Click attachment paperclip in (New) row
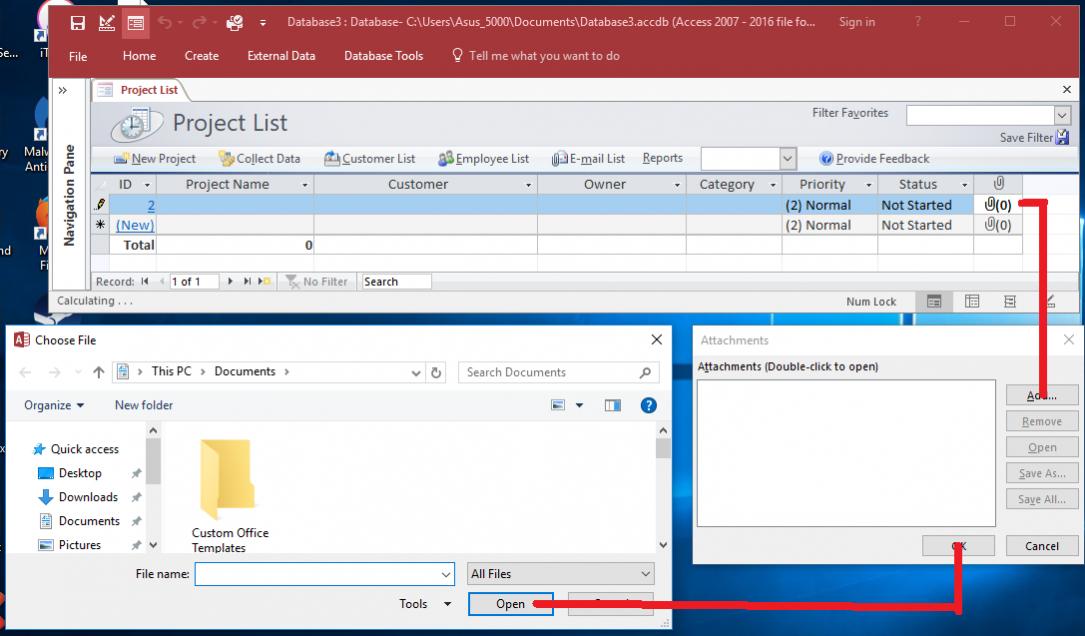The width and height of the screenshot is (1085, 636). pyautogui.click(x=998, y=225)
